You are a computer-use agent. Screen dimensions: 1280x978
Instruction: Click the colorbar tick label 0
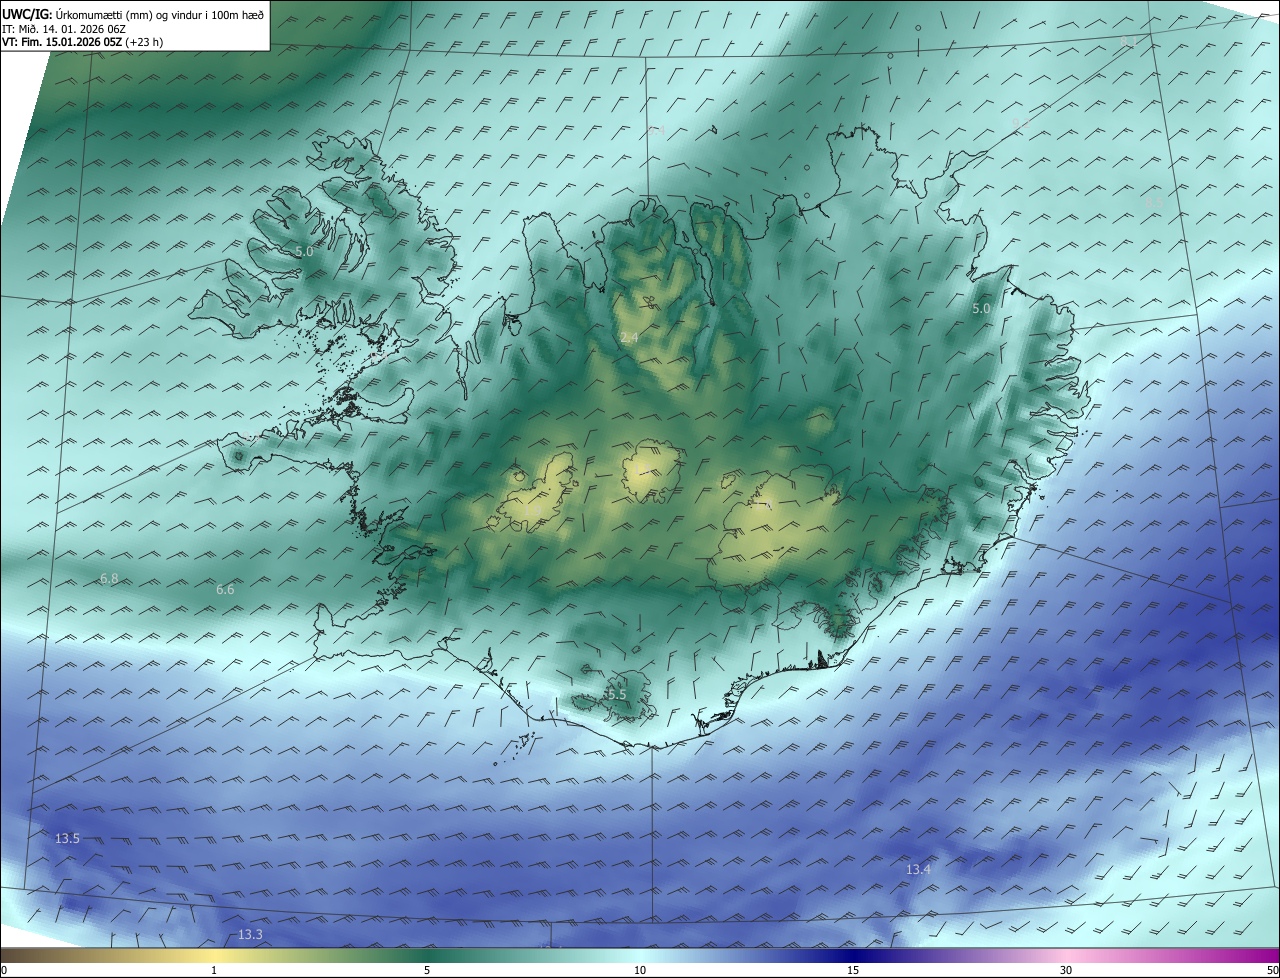(x=4, y=970)
